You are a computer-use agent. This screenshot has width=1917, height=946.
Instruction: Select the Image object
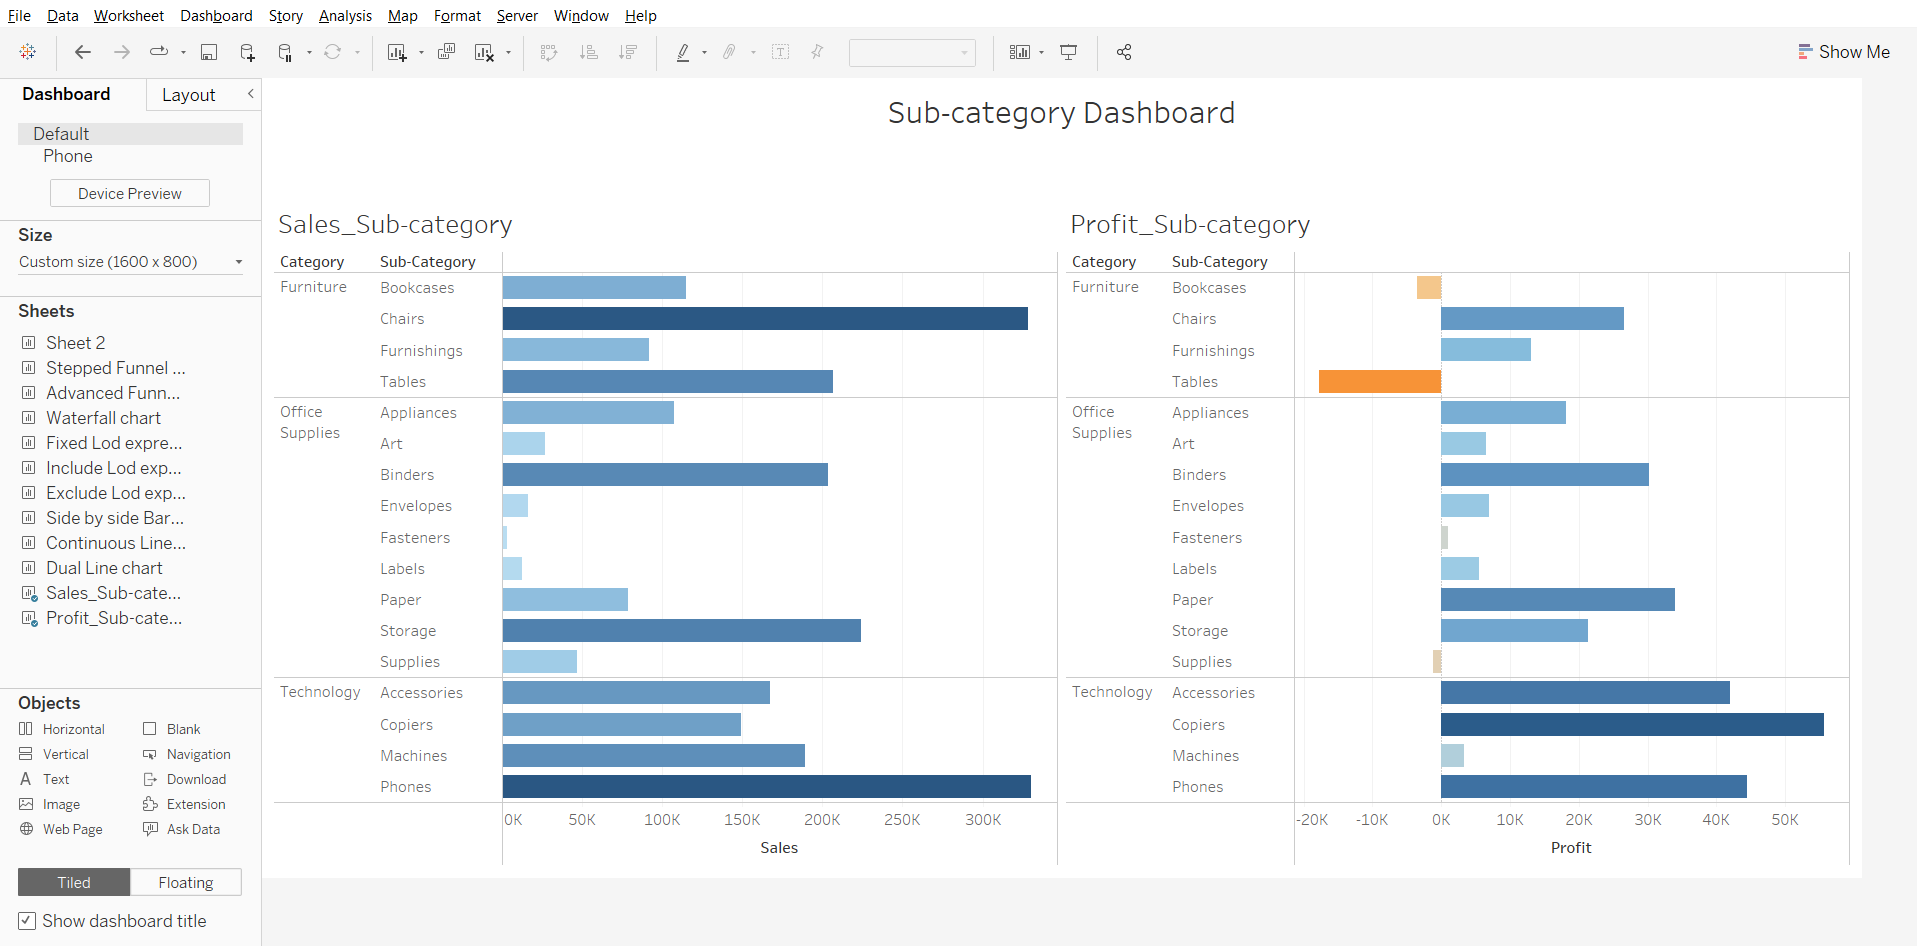click(x=49, y=804)
